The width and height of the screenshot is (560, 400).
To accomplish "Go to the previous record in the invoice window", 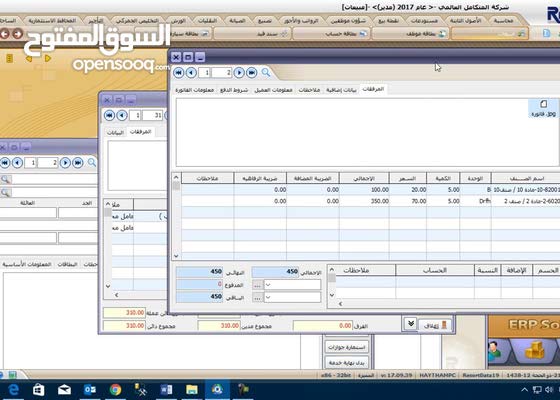I will (191, 73).
